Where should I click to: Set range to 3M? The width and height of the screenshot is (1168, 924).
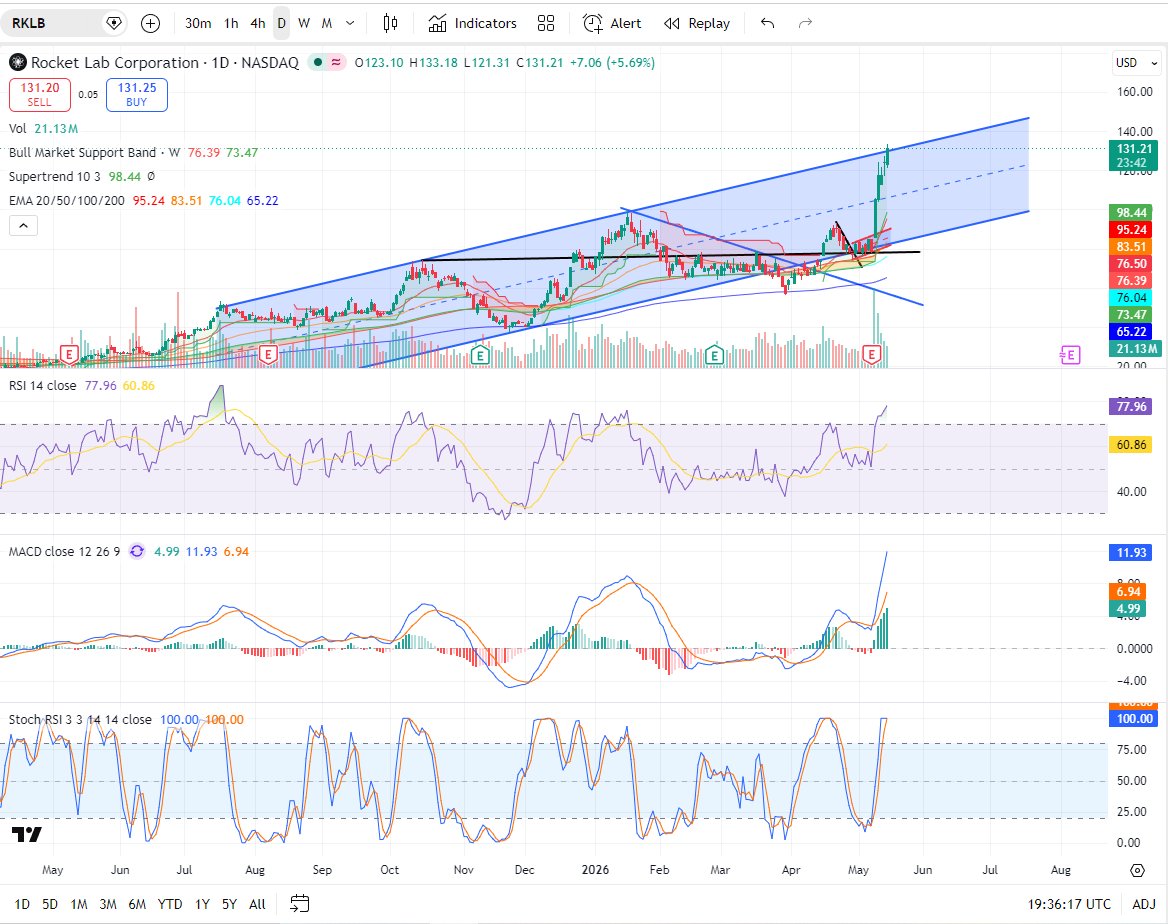pos(108,904)
